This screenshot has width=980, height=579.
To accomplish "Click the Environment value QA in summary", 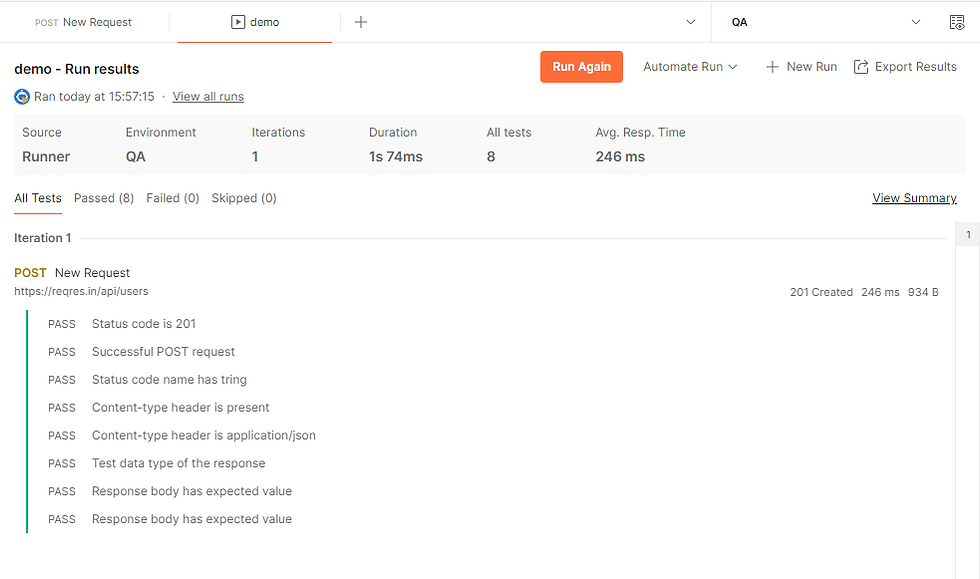I will 136,156.
